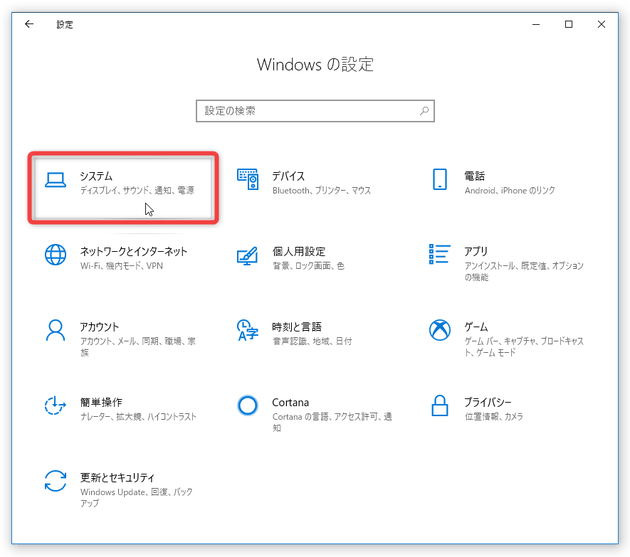Maximize the 設定 window
Screen dimensions: 630x557
click(x=569, y=24)
